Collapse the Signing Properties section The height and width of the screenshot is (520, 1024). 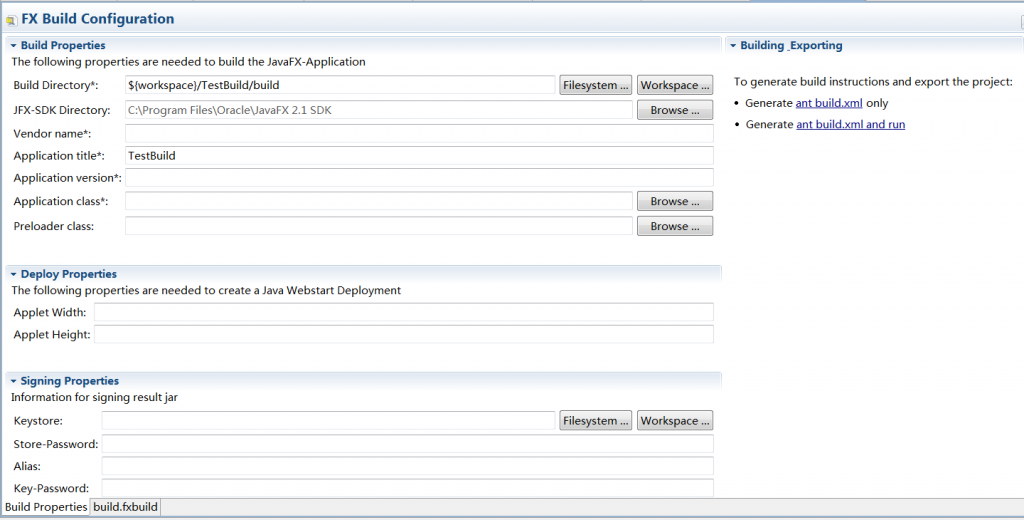pos(14,381)
